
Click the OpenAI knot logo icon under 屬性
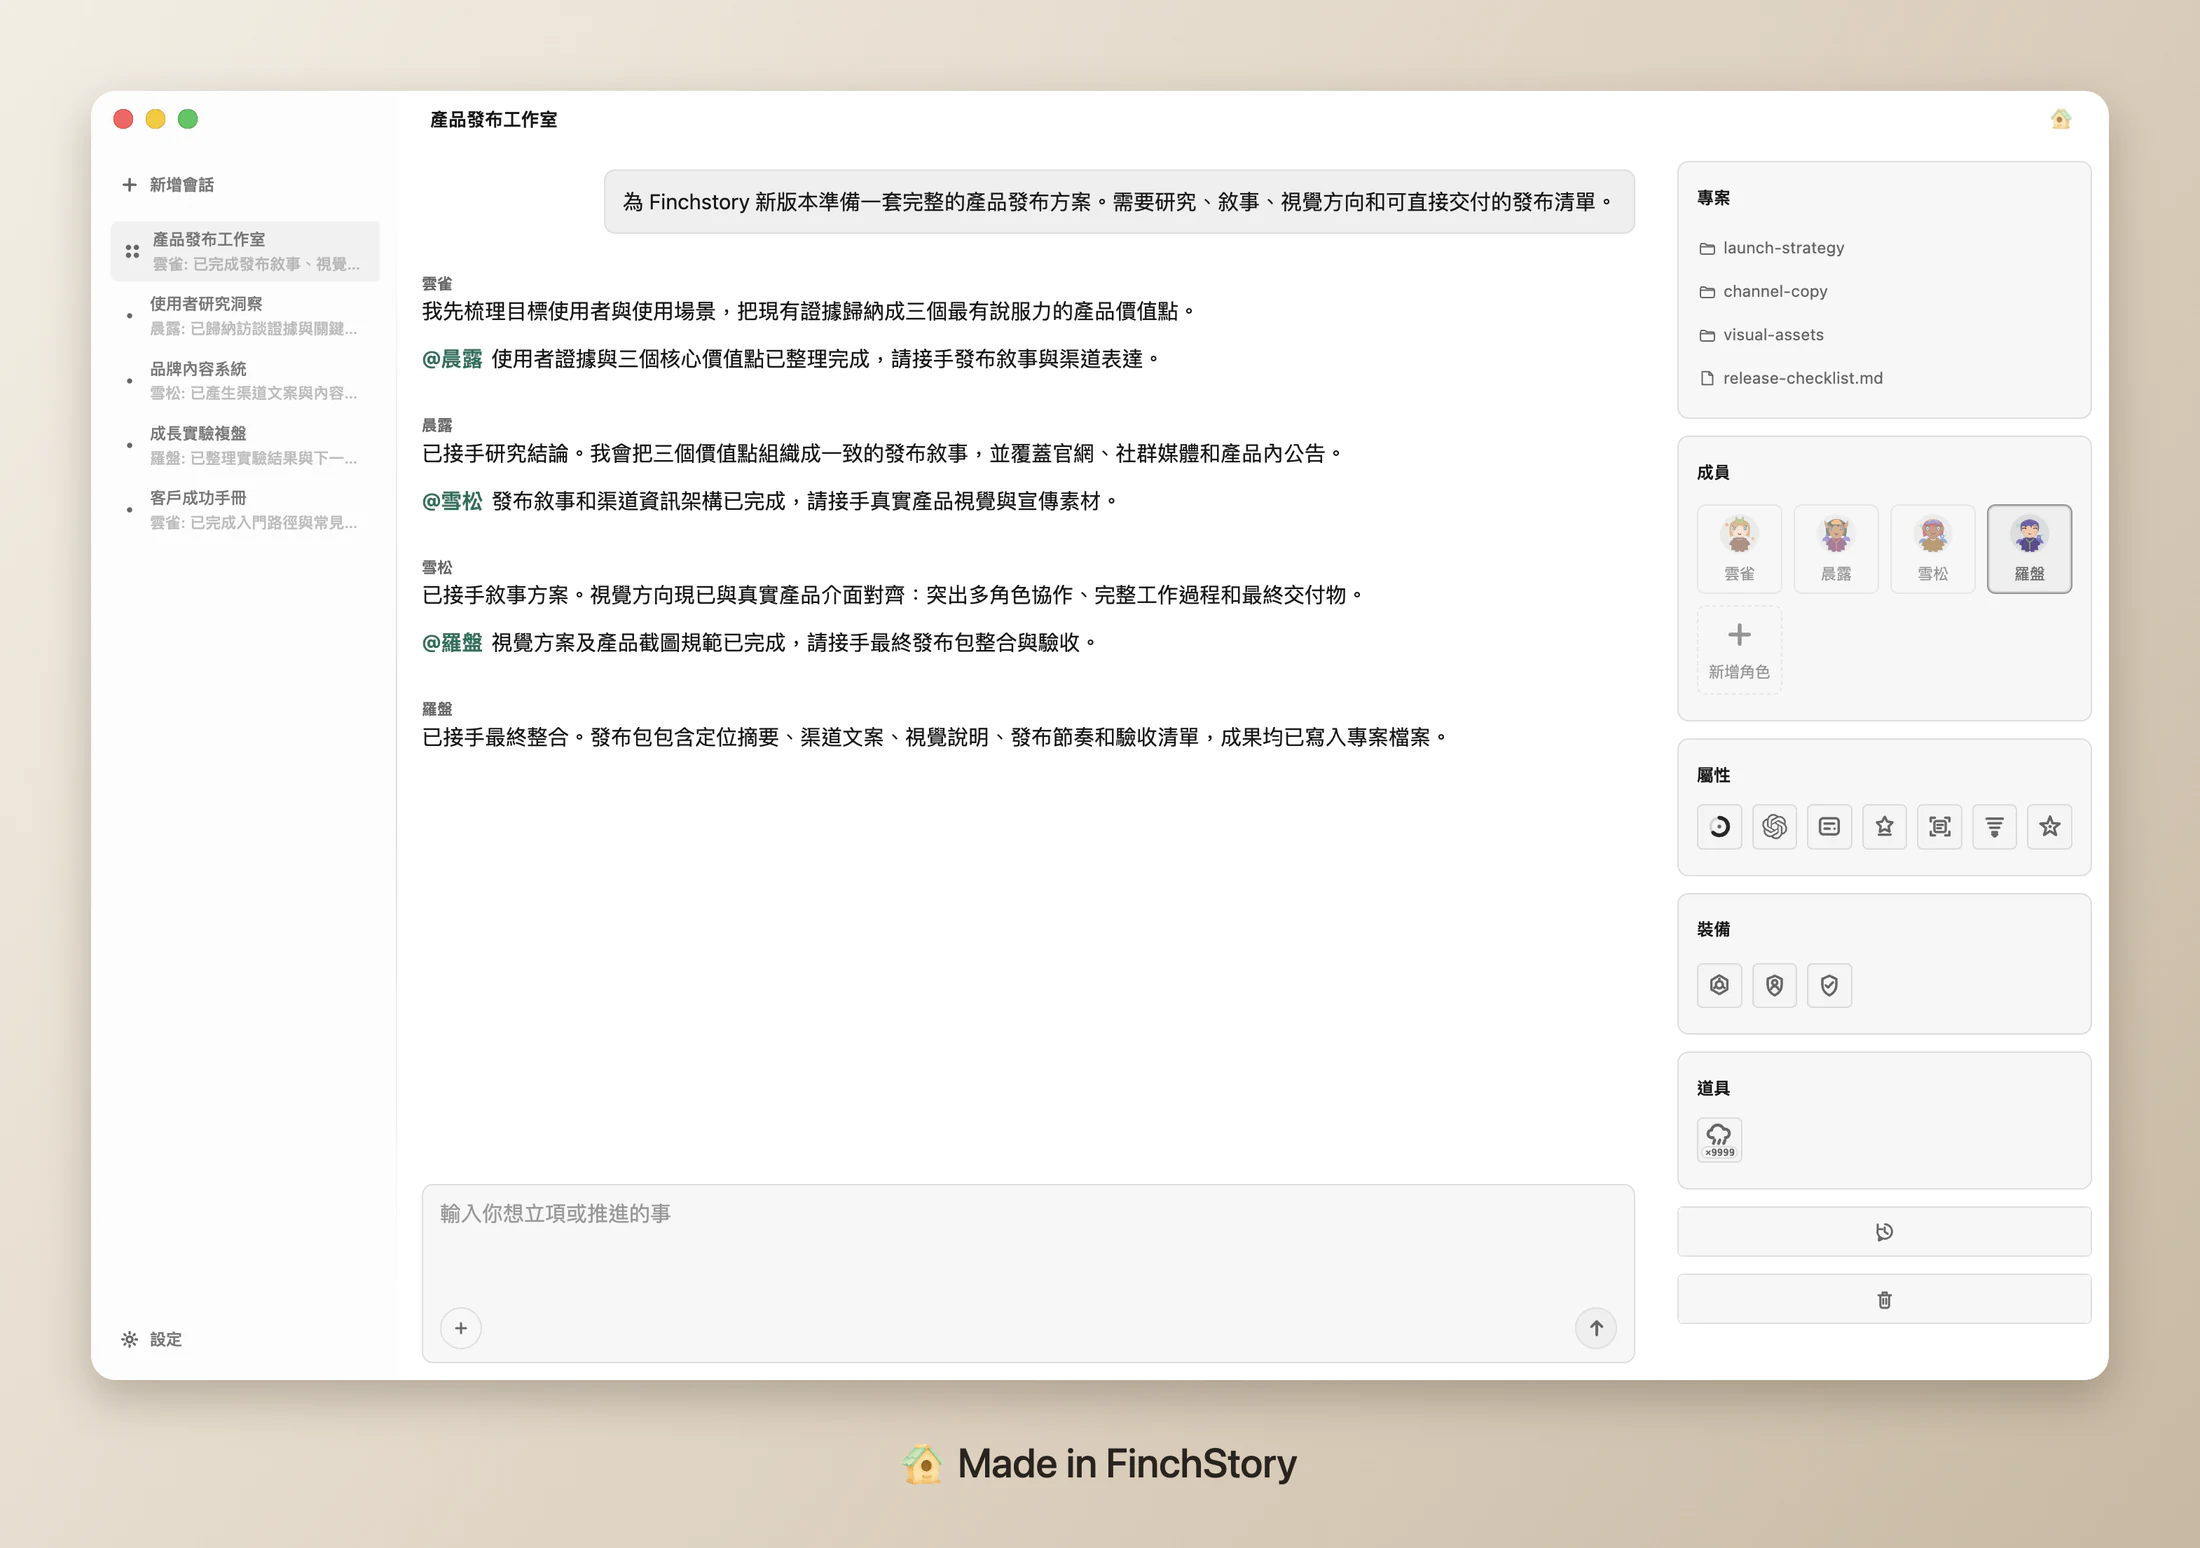(x=1774, y=827)
